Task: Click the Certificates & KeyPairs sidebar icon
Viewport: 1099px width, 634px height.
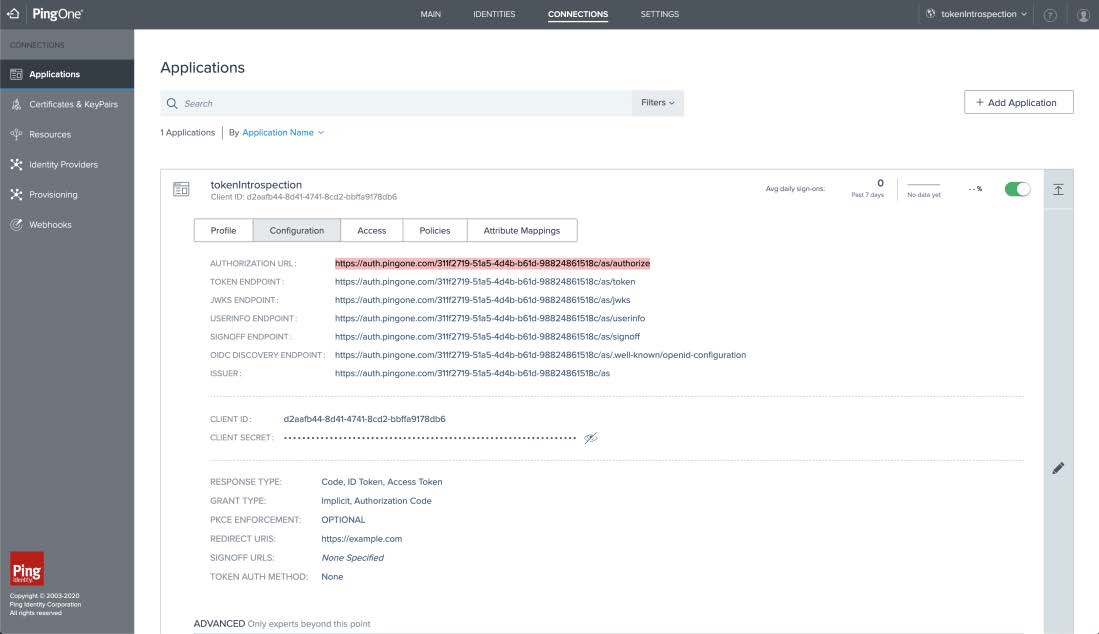Action: click(16, 104)
